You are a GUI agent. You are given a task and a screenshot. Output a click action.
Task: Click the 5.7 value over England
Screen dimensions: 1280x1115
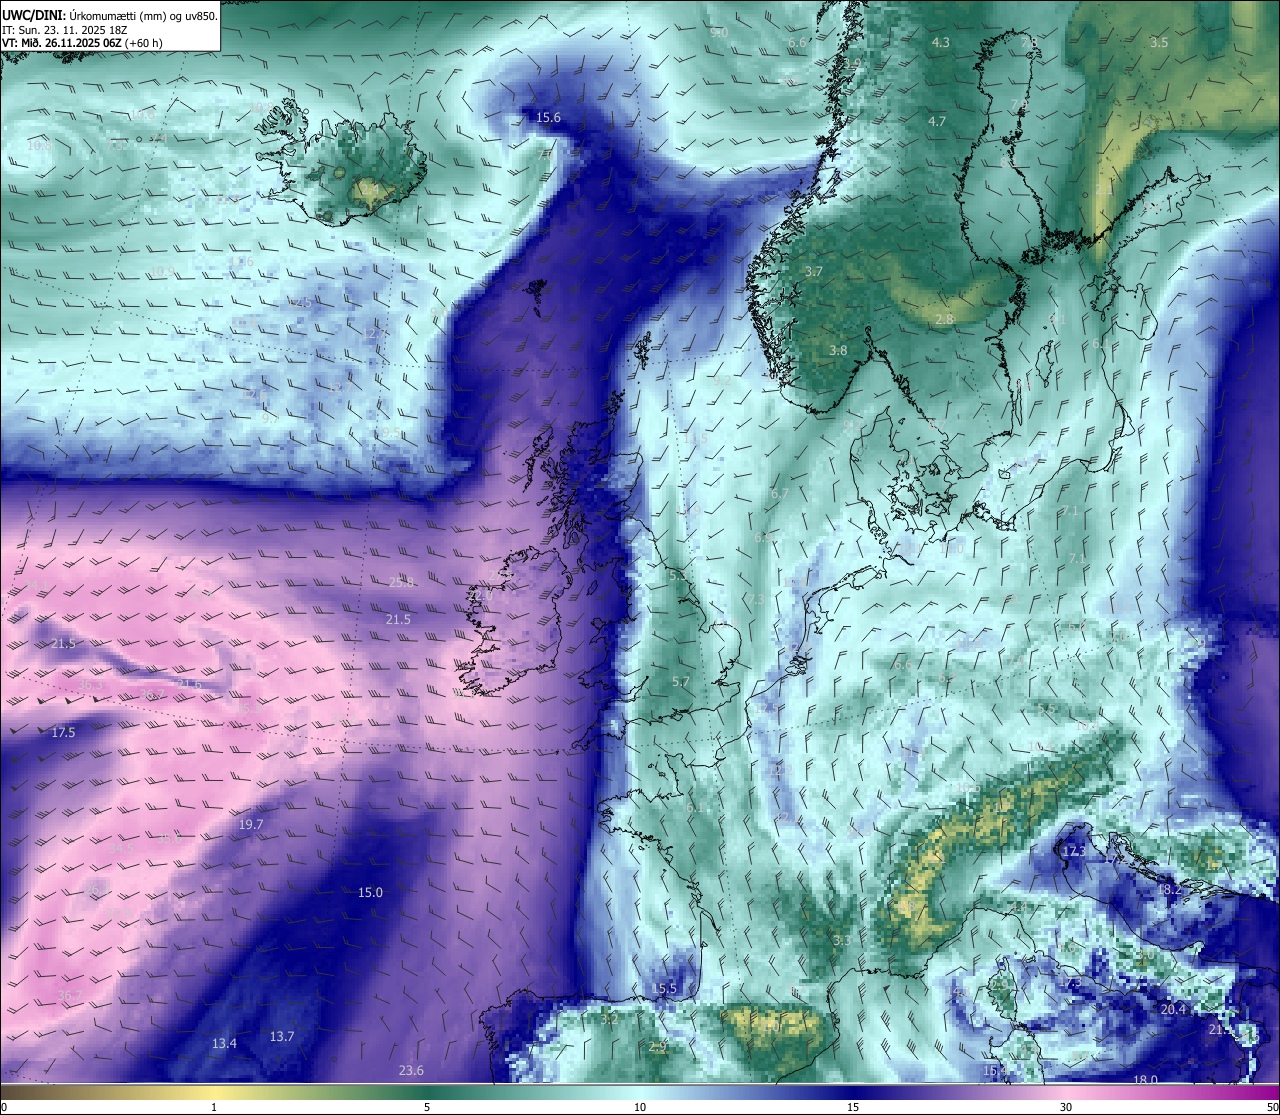681,682
